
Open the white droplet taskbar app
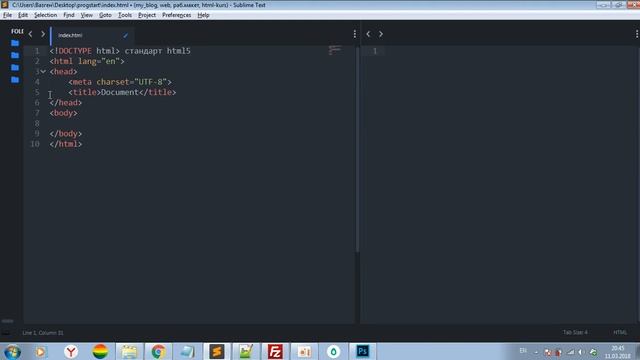click(333, 351)
